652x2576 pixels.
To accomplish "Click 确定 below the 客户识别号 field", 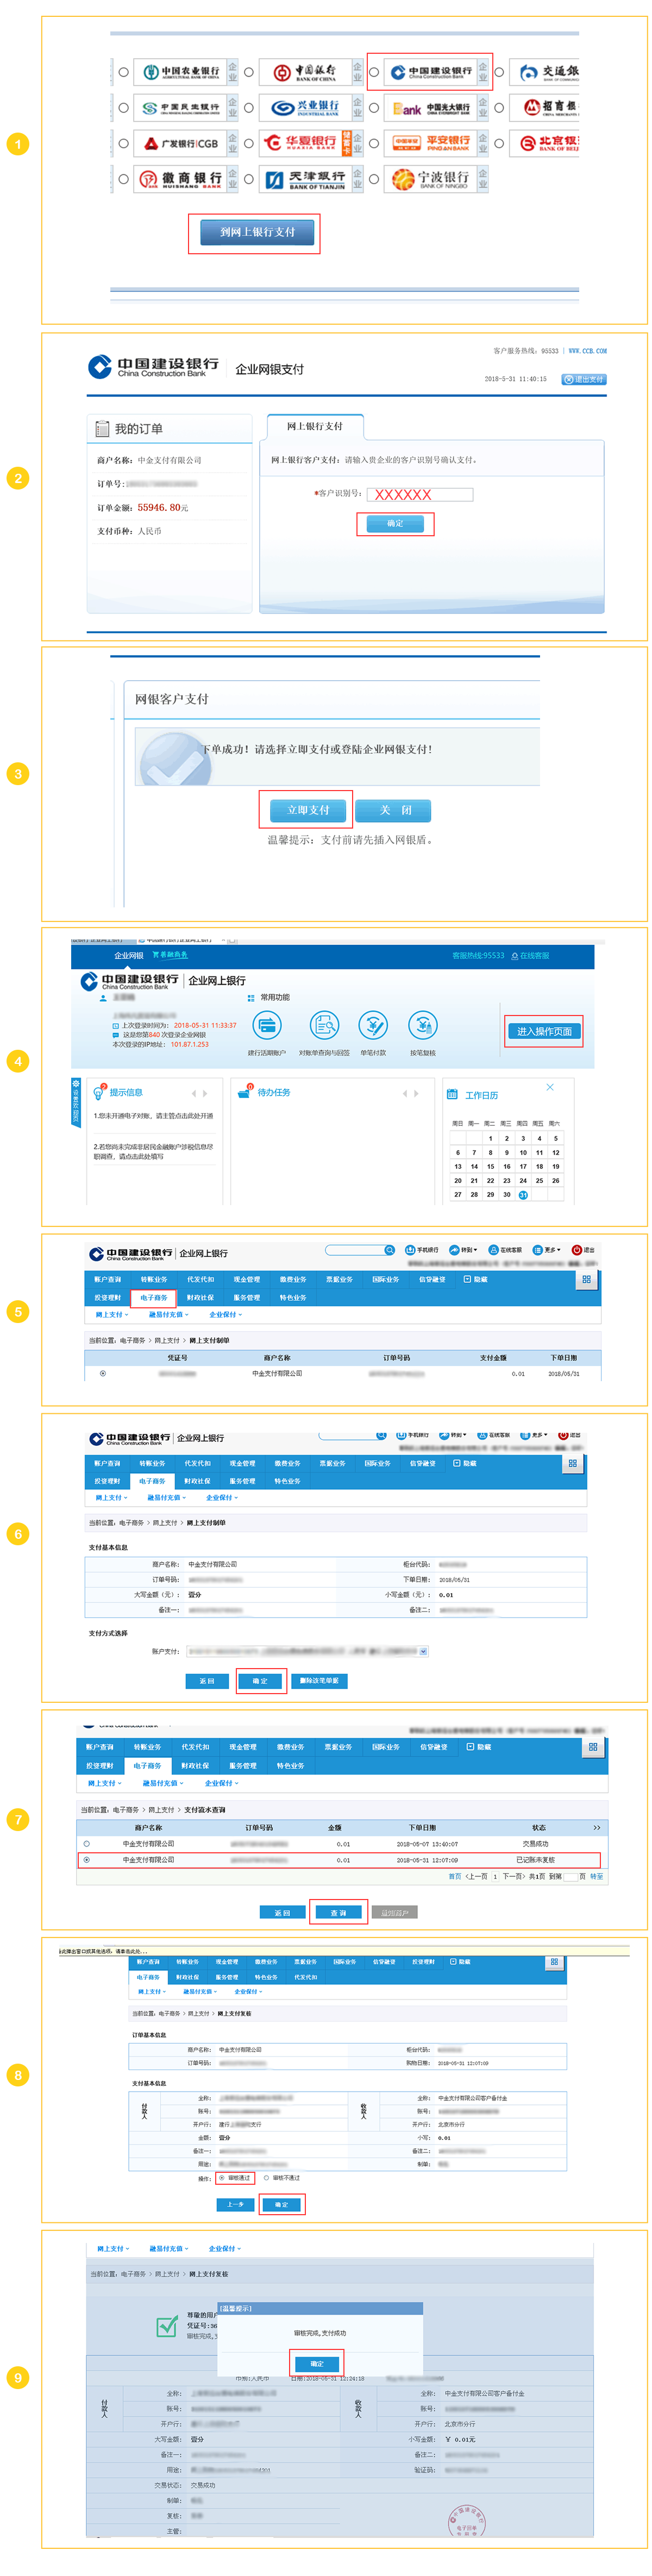I will click(x=396, y=524).
